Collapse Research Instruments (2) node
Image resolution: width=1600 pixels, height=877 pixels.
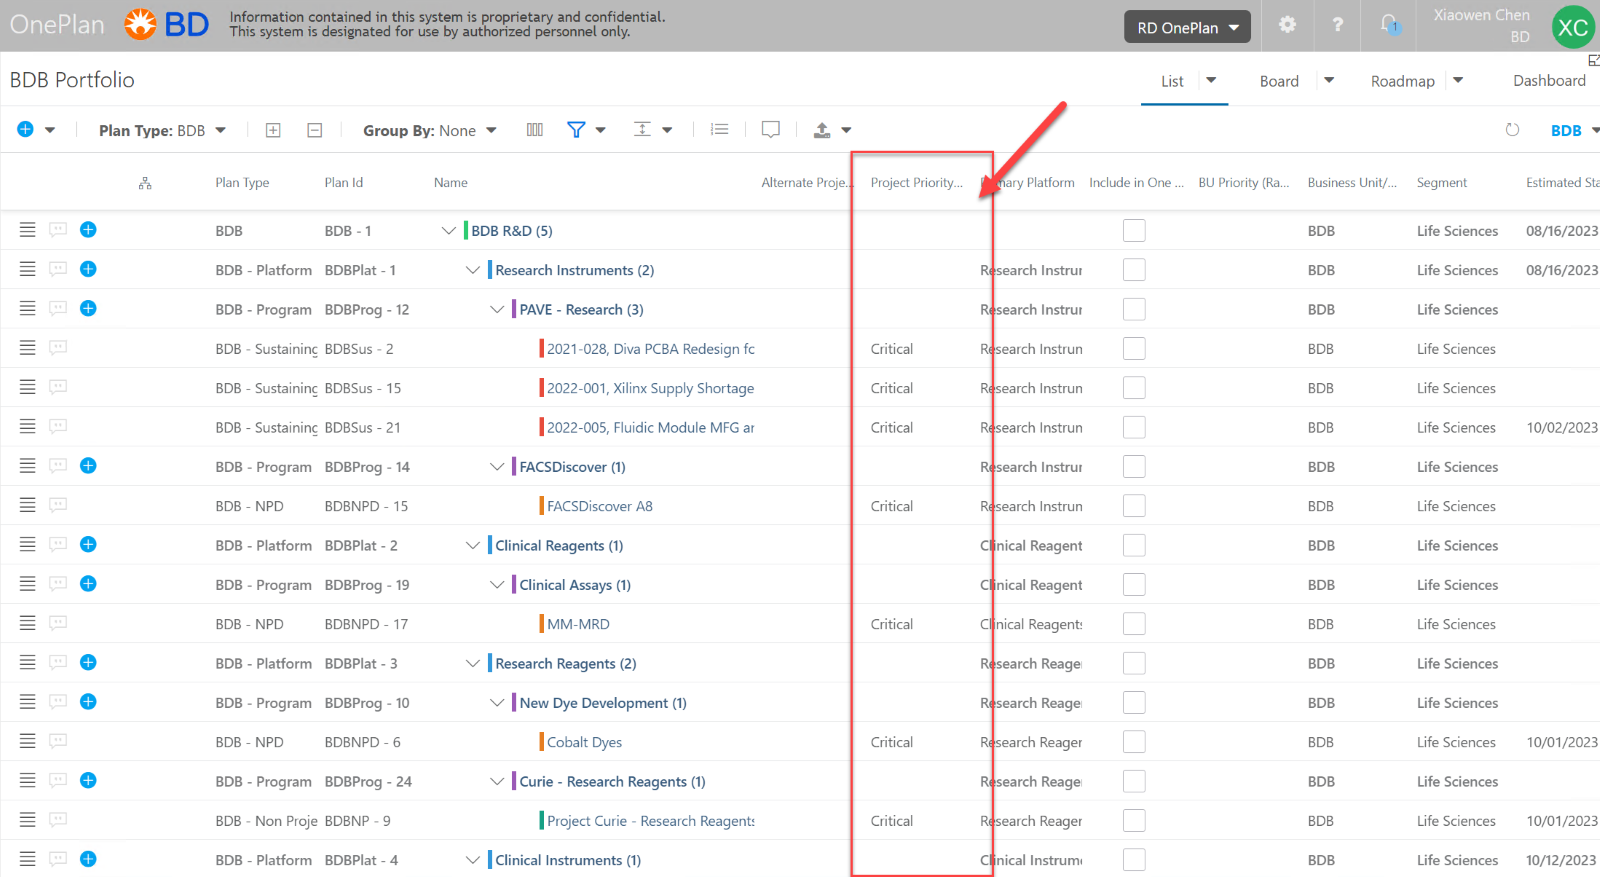(473, 270)
